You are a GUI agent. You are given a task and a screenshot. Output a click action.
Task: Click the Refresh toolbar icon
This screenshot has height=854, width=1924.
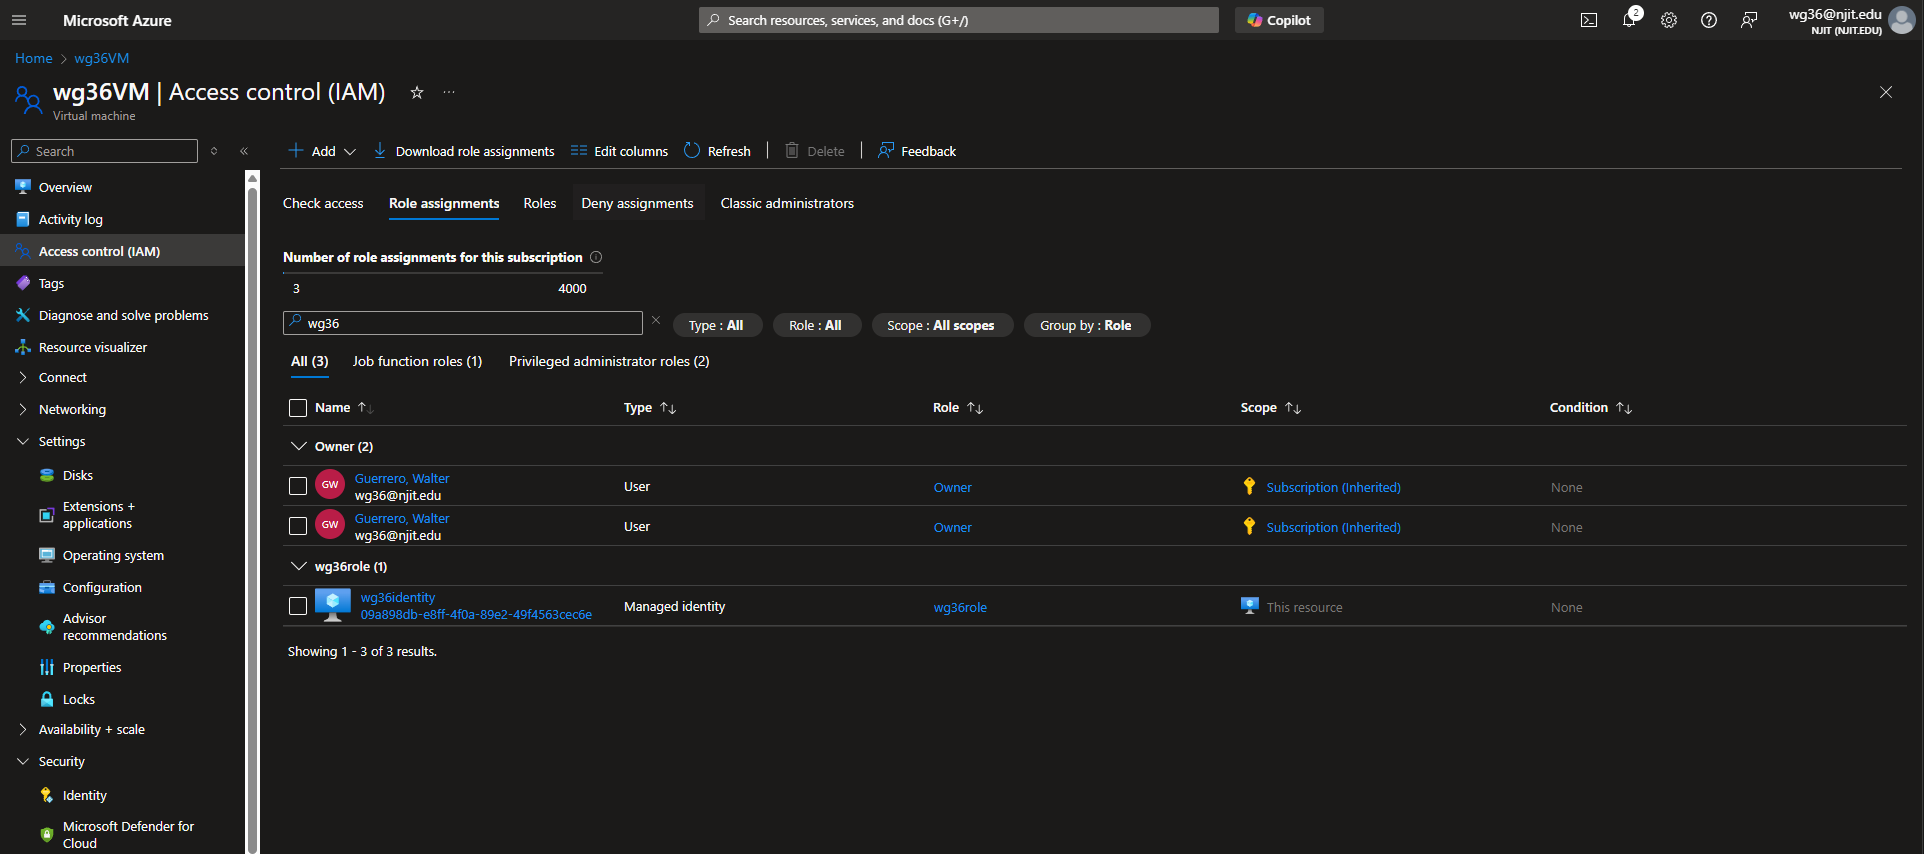(x=692, y=151)
